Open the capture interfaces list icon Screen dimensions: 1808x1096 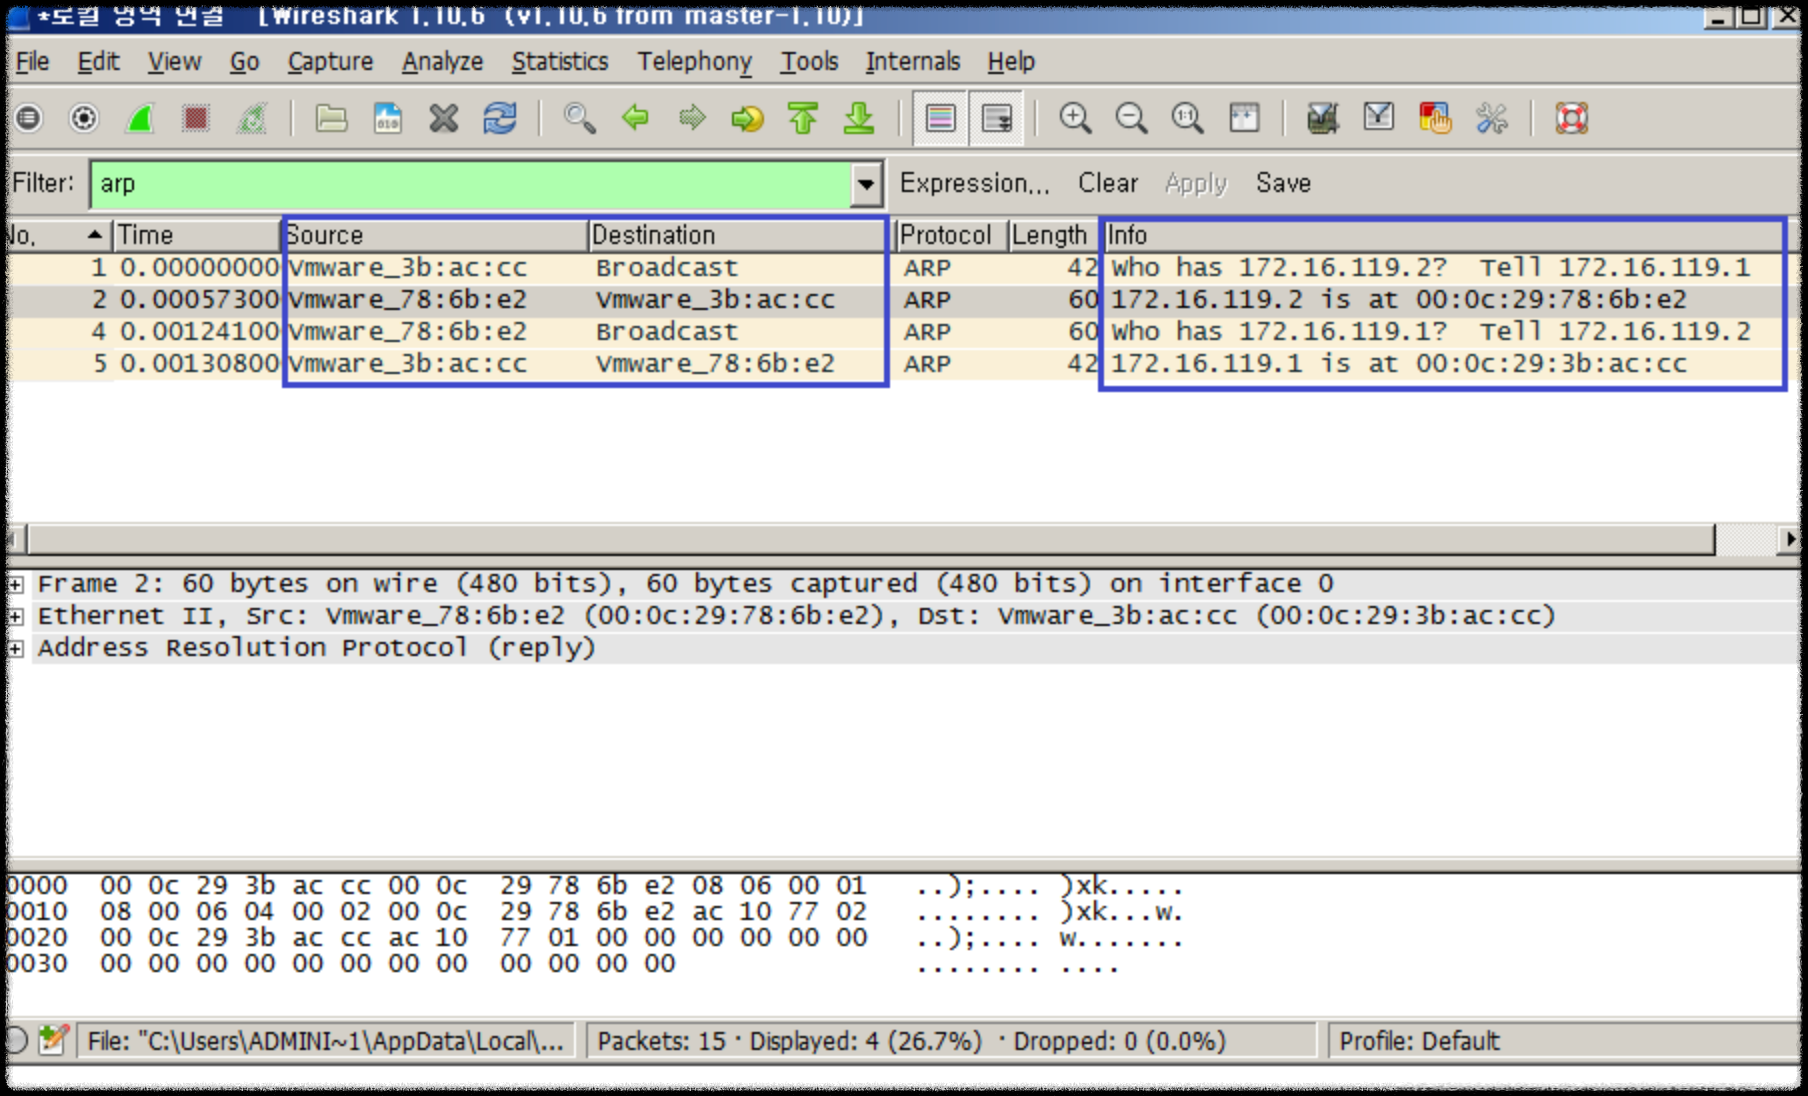[28, 119]
